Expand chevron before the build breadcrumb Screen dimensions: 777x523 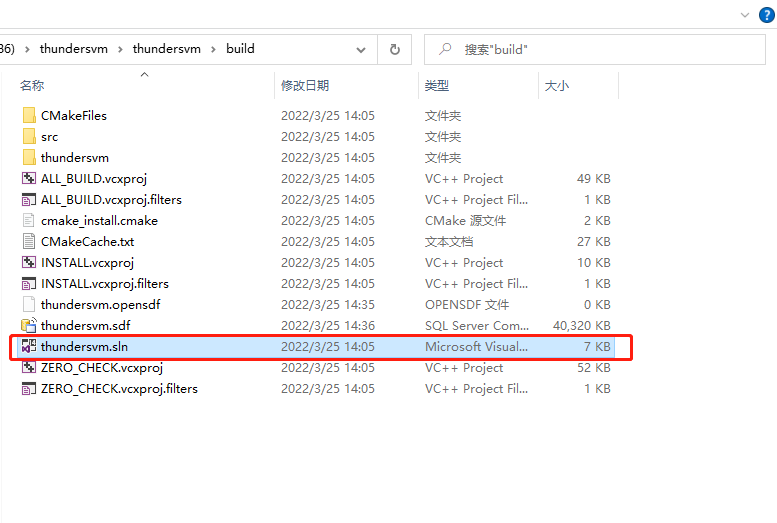click(213, 50)
